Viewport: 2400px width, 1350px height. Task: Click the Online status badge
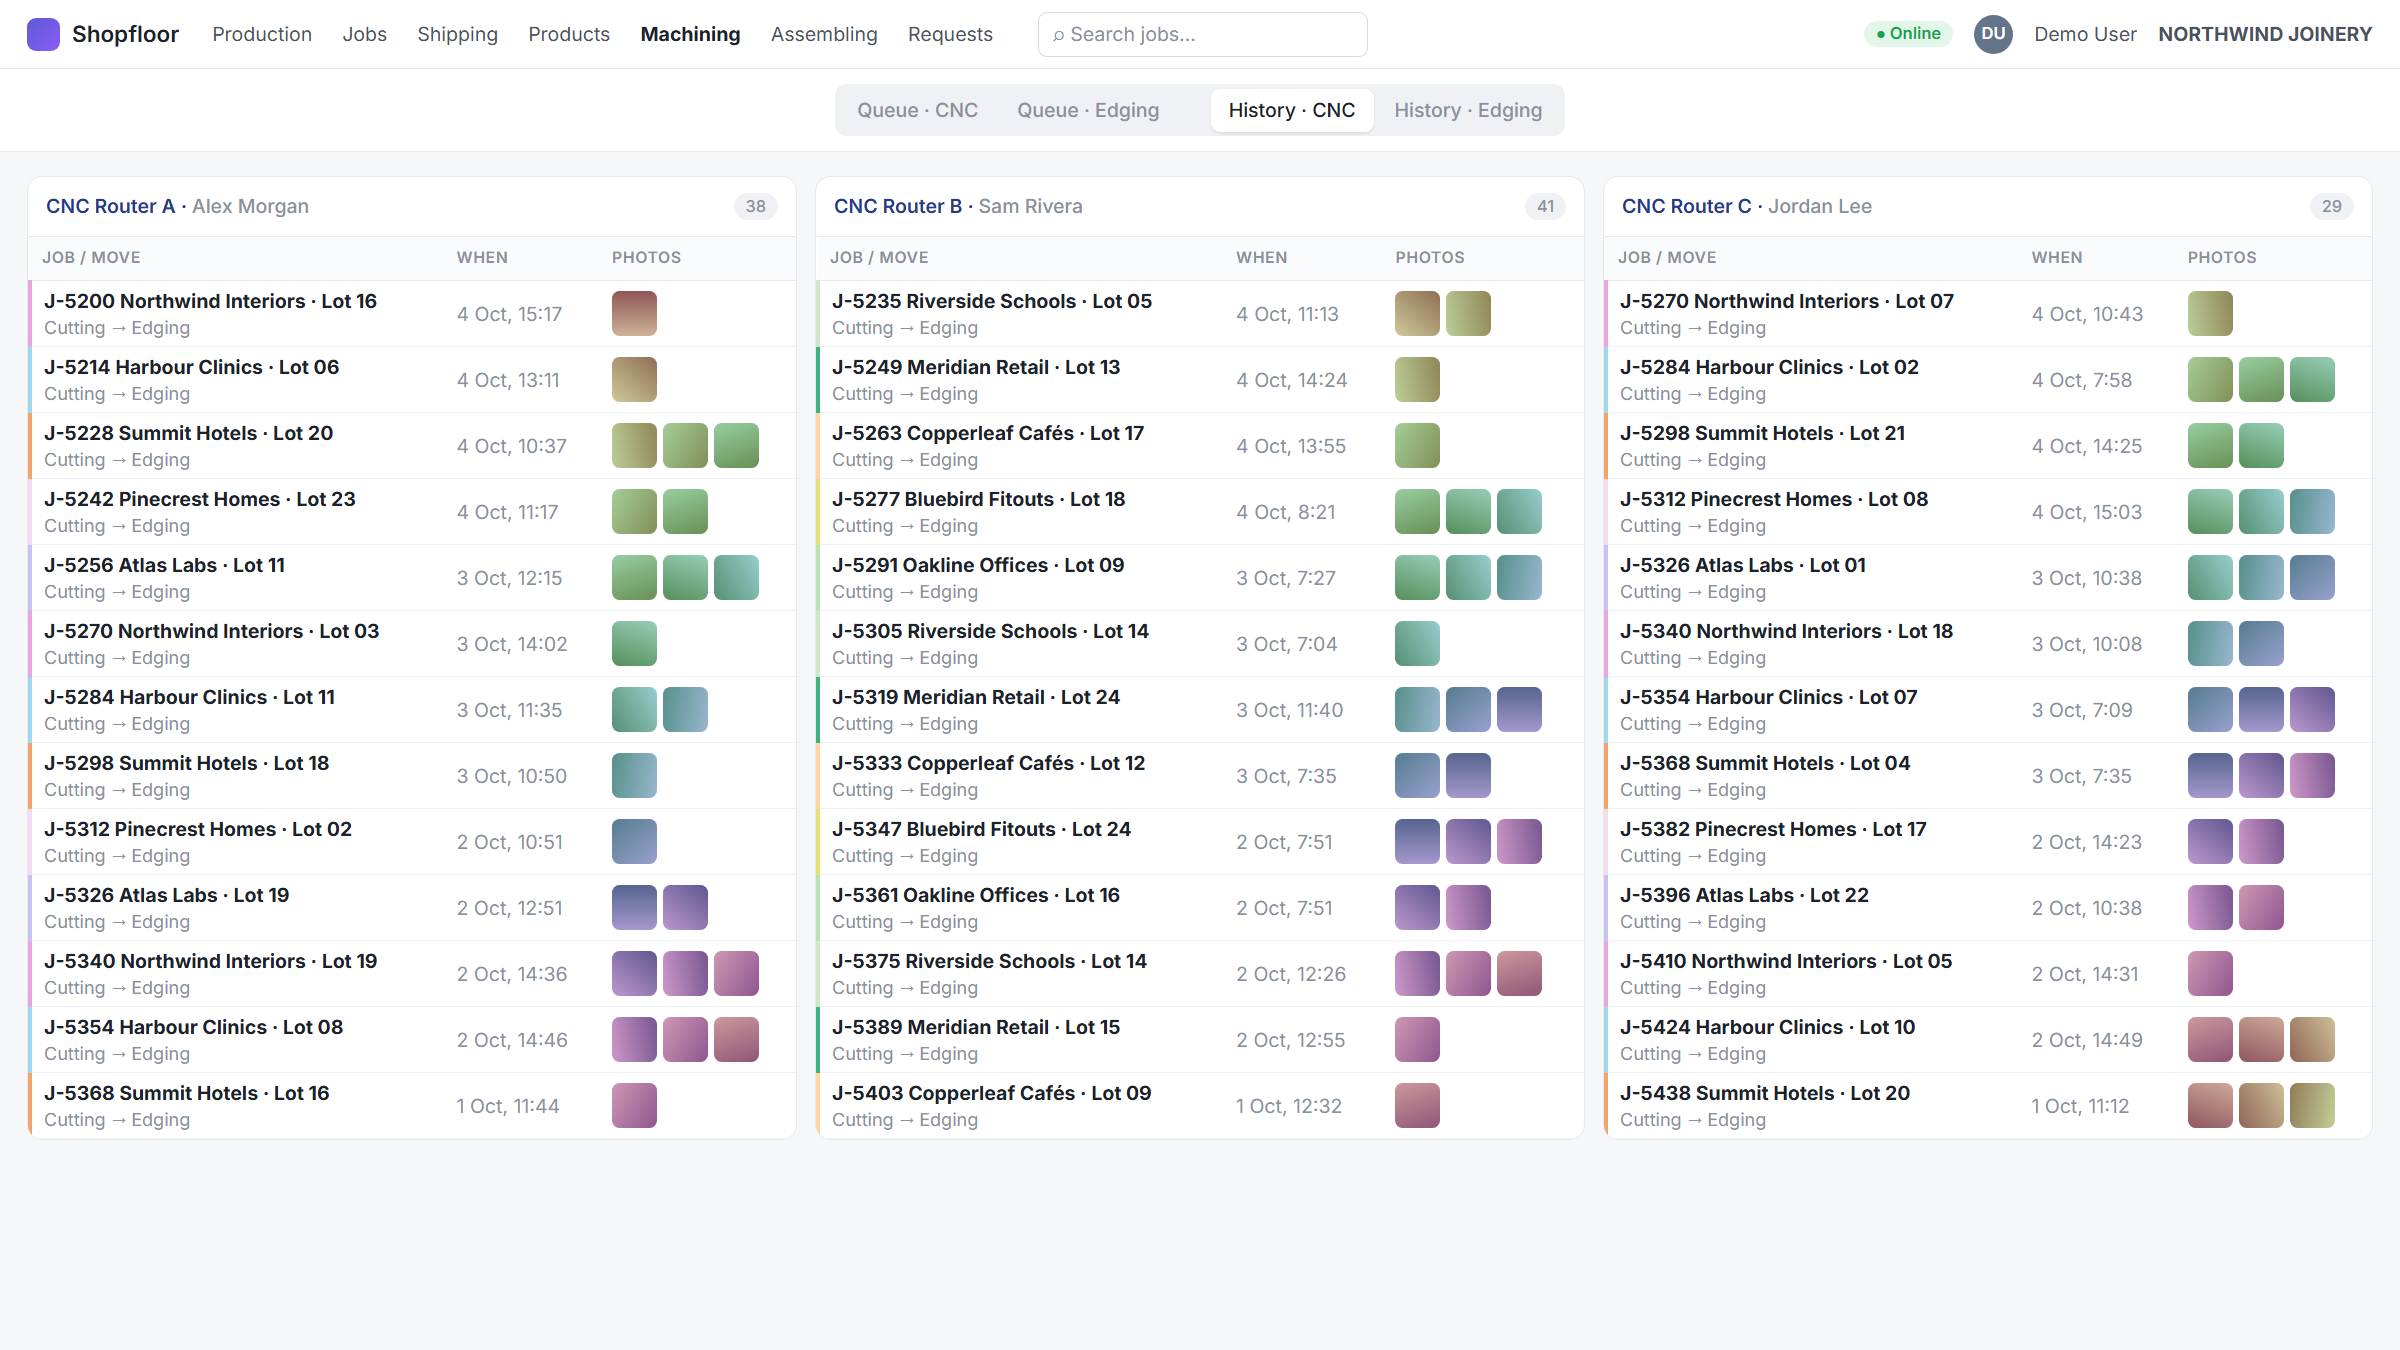pos(1908,34)
